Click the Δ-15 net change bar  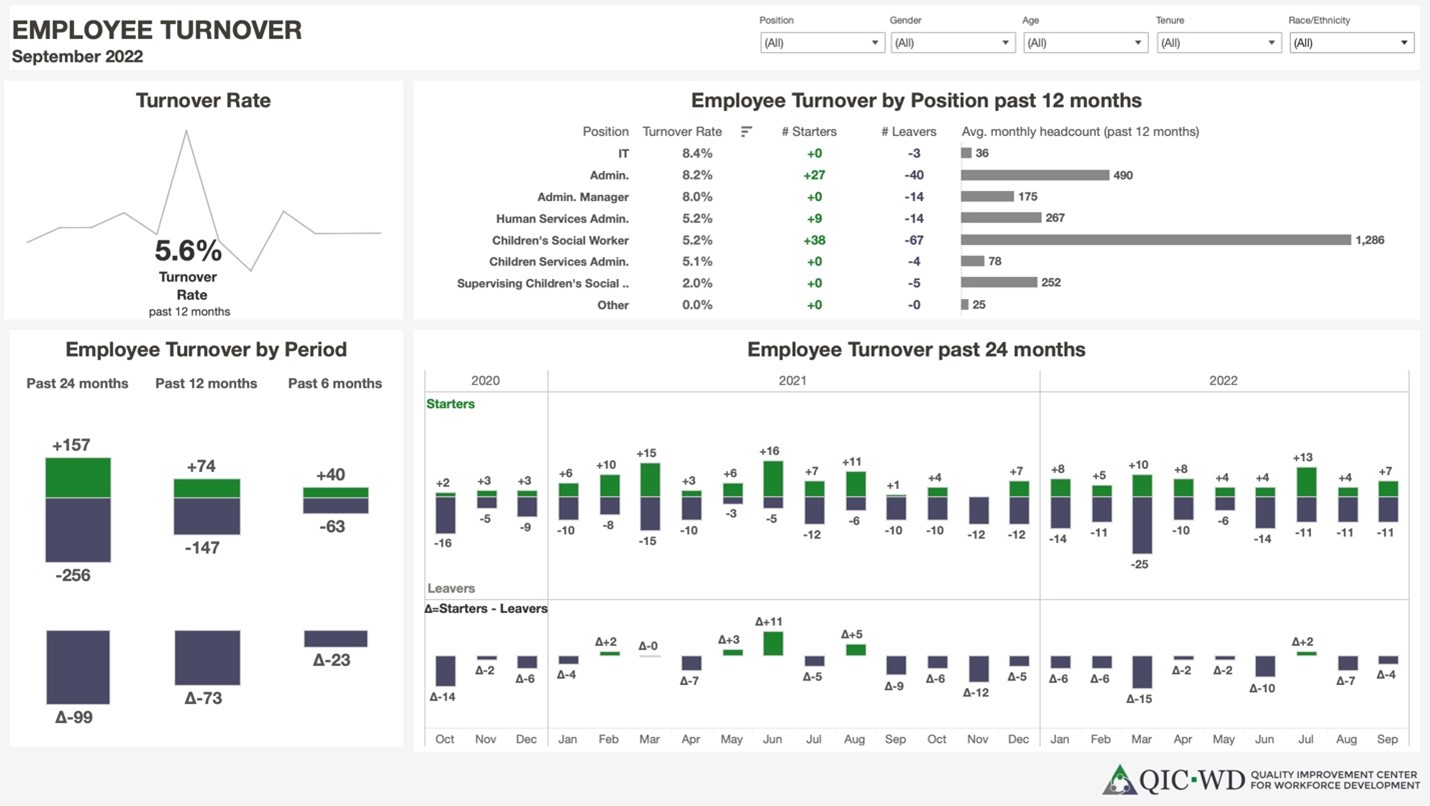(x=1141, y=672)
